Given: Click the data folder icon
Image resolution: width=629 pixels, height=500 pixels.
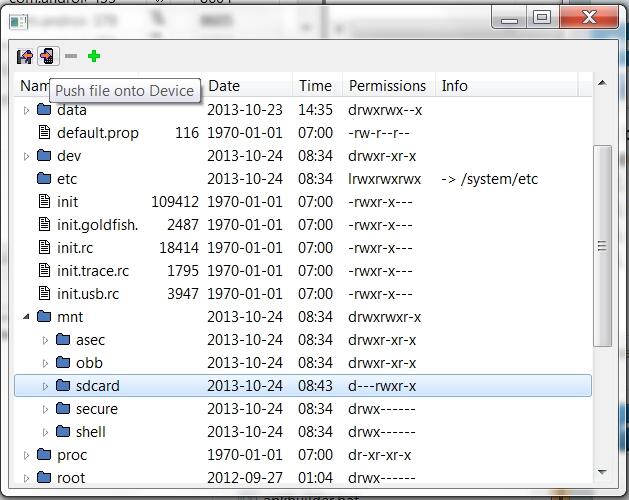Looking at the screenshot, I should pyautogui.click(x=44, y=109).
